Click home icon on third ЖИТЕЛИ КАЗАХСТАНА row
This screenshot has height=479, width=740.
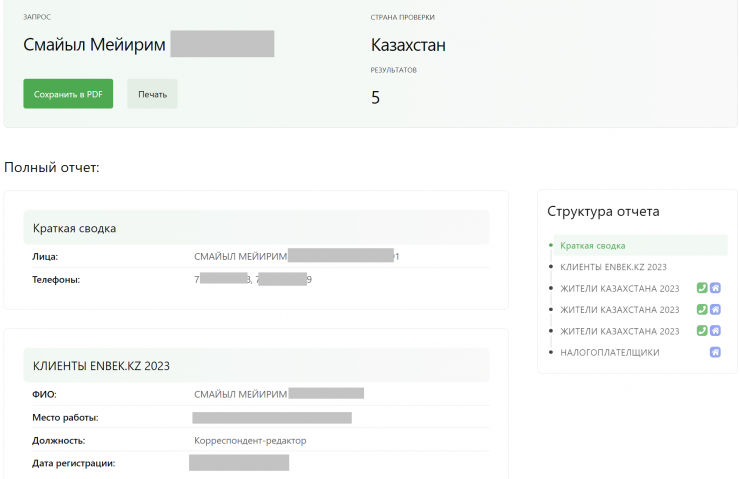click(x=715, y=331)
